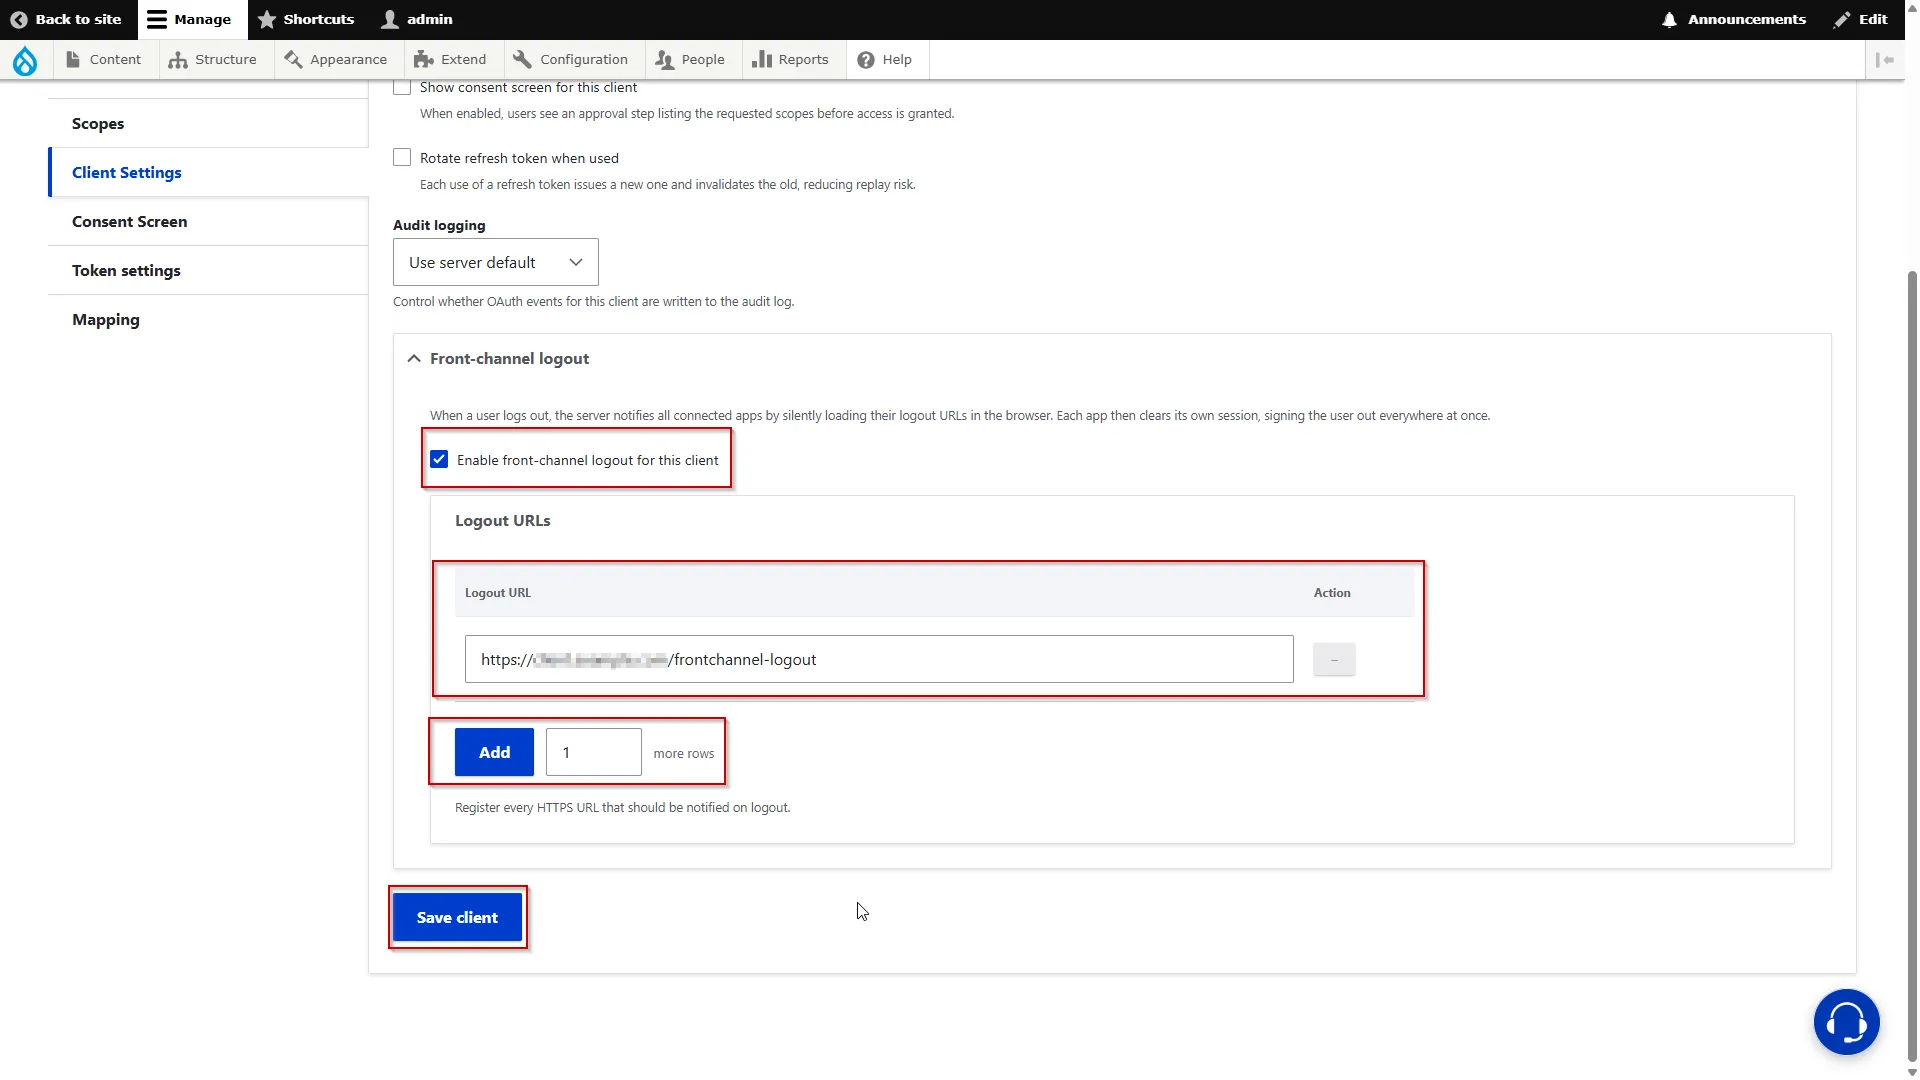Click the Action column header
Screen dimensions: 1920x1080
tap(1332, 593)
